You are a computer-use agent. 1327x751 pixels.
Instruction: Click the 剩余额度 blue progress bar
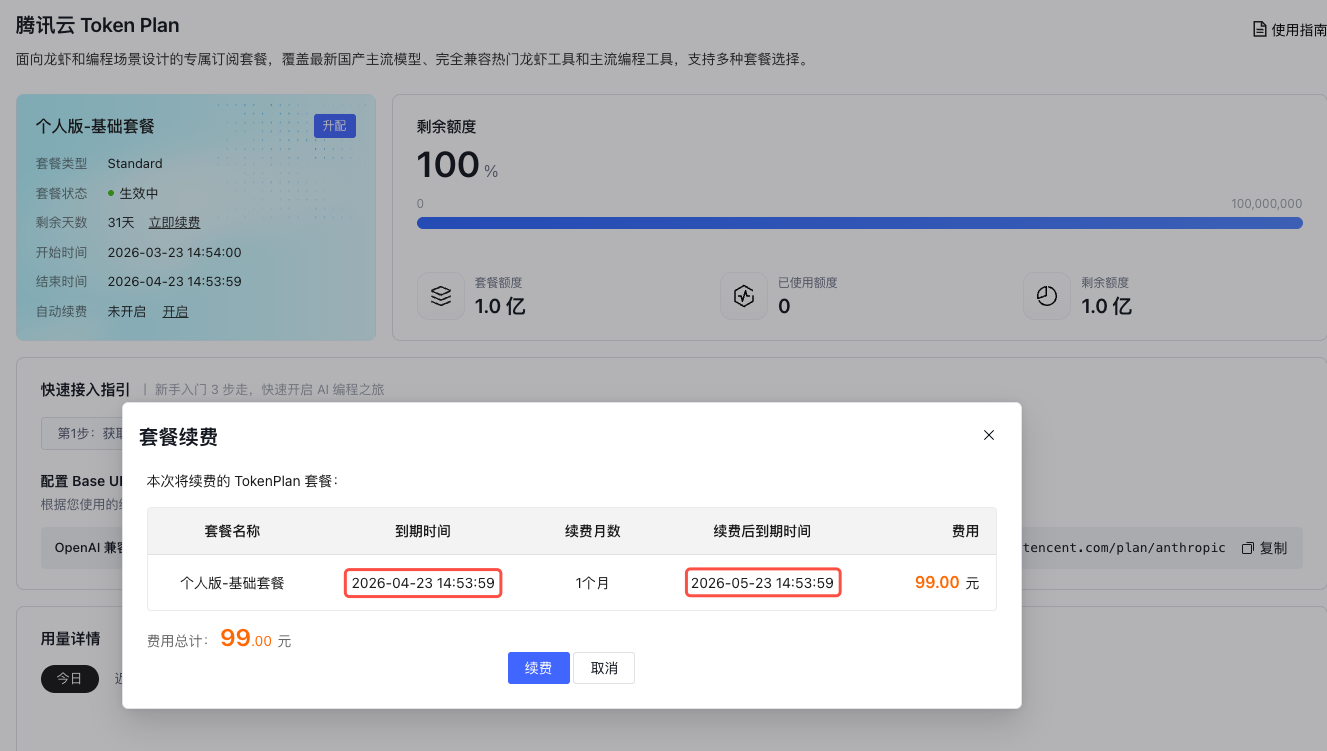tap(859, 223)
